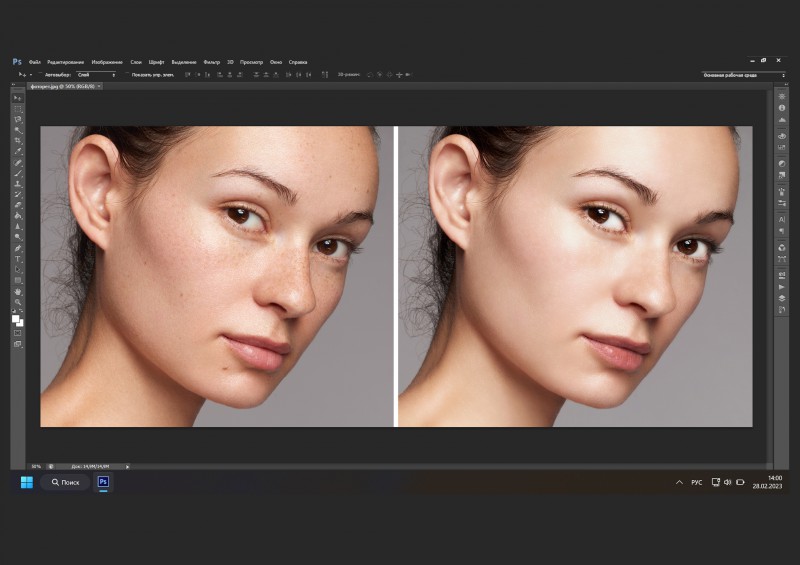800x565 pixels.
Task: Open the Actions panel play icon
Action: click(782, 287)
